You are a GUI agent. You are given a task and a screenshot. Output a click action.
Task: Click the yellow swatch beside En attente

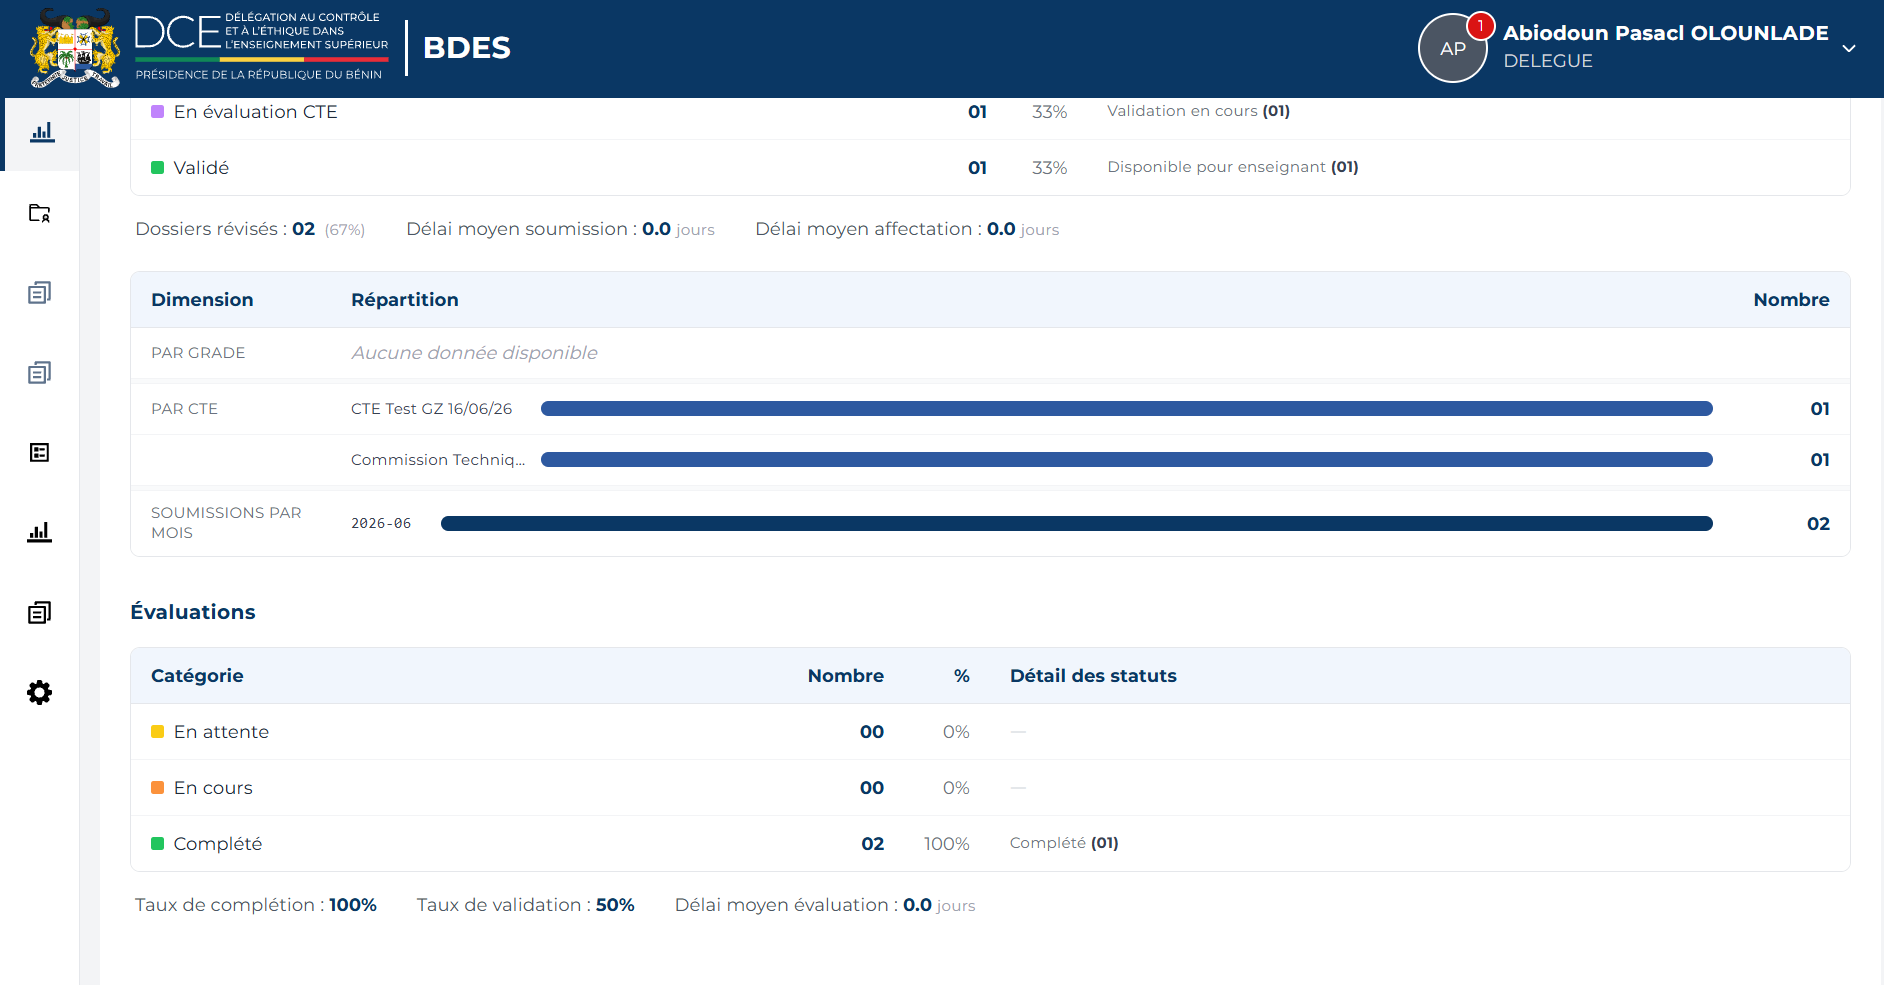[x=157, y=732]
